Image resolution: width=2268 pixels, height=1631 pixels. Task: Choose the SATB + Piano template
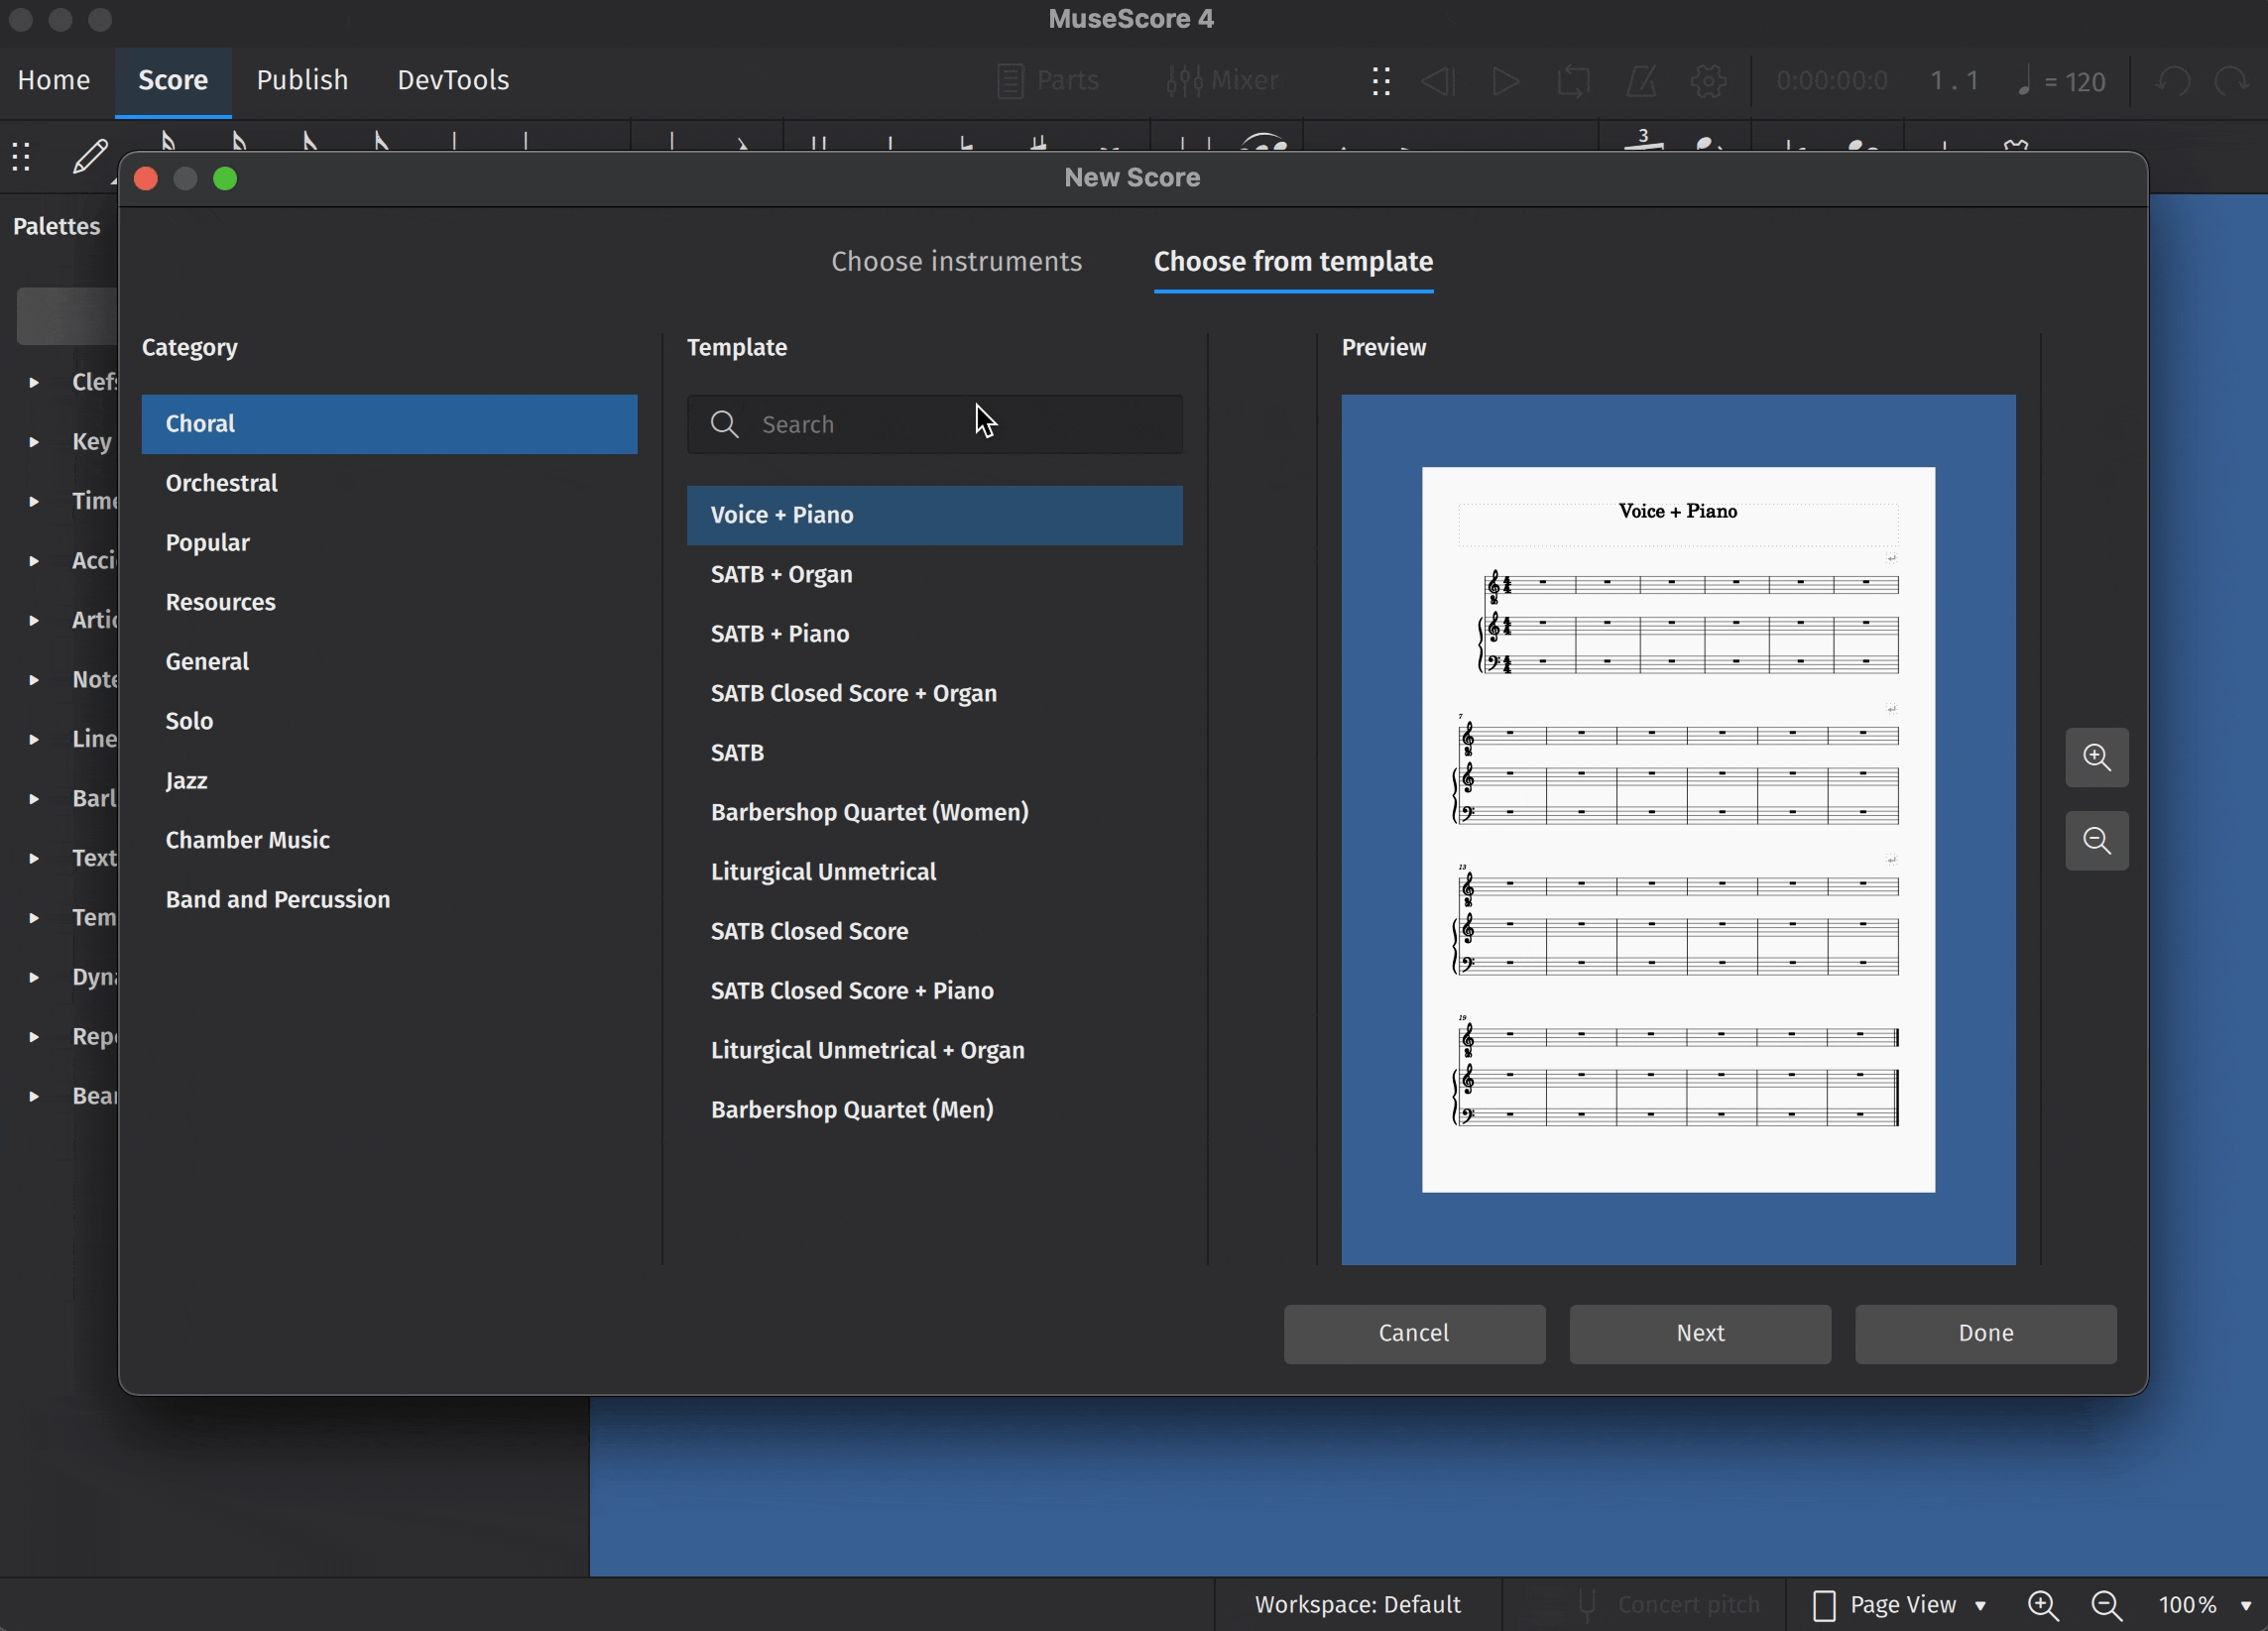(x=934, y=634)
